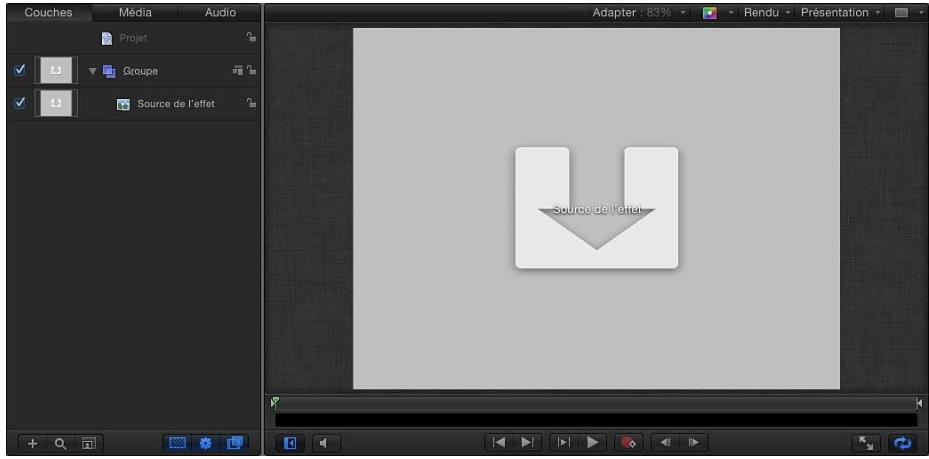929x459 pixels.
Task: Open the Rendu dropdown menu
Action: pos(767,12)
